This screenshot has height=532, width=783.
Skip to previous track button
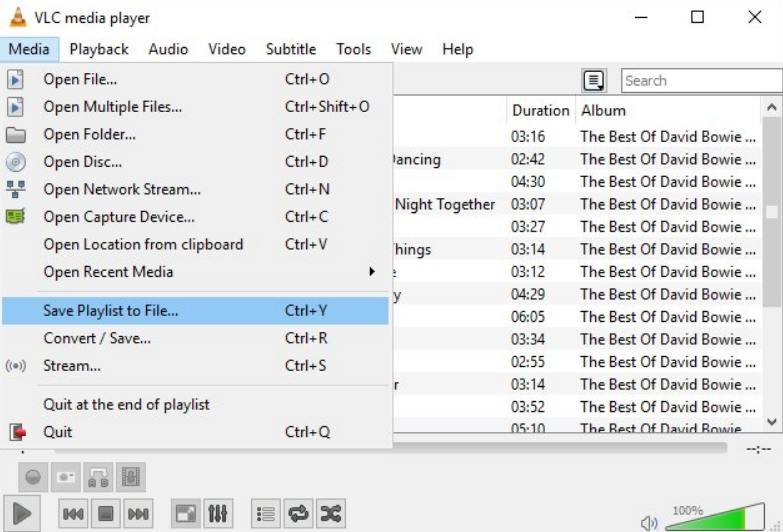pos(73,513)
